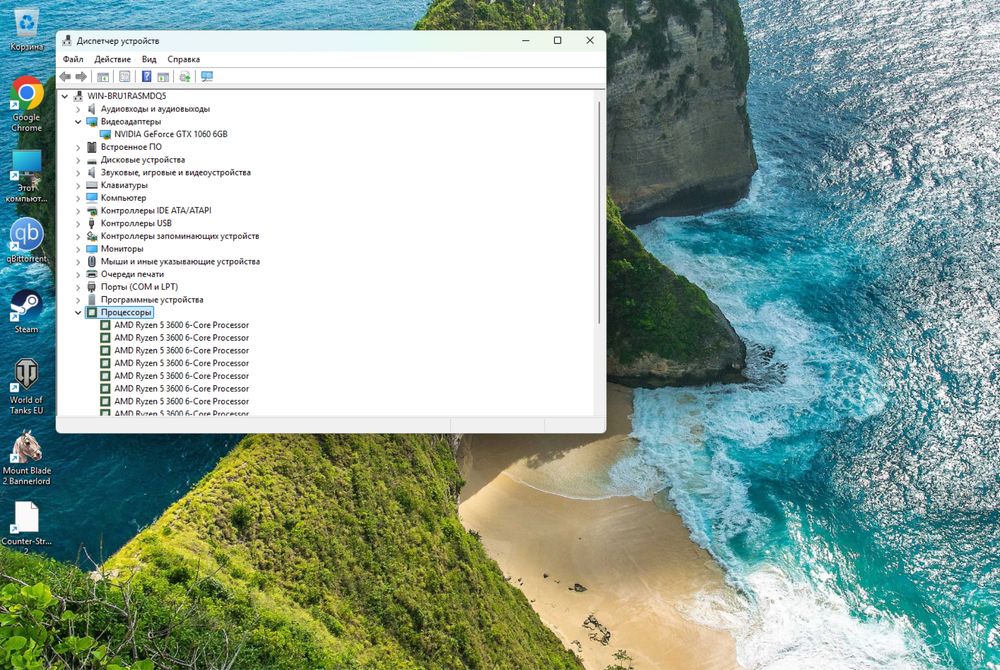Image resolution: width=1000 pixels, height=670 pixels.
Task: Expand the Контроллеры запоминающих устройств node
Action: tap(78, 237)
